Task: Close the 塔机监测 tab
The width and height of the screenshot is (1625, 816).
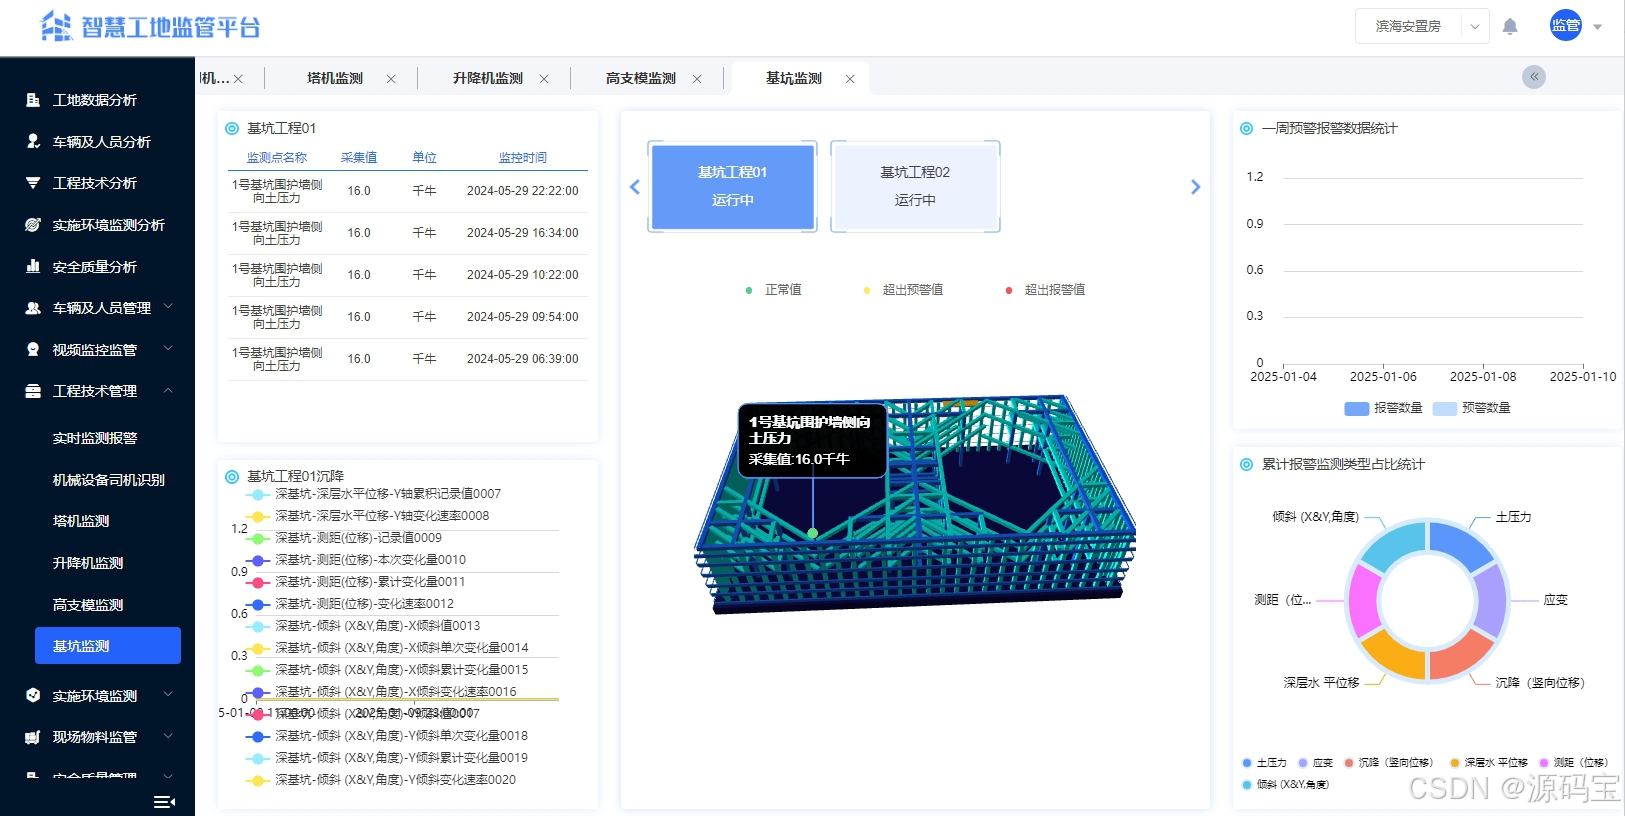Action: 391,79
